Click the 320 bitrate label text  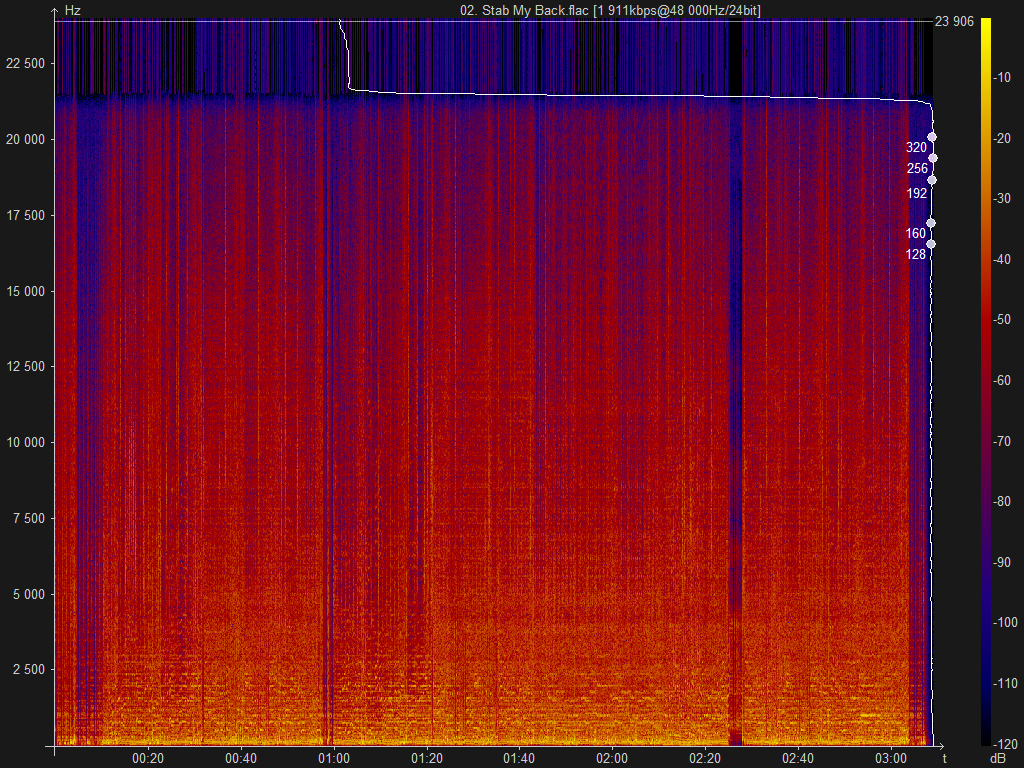(x=916, y=148)
